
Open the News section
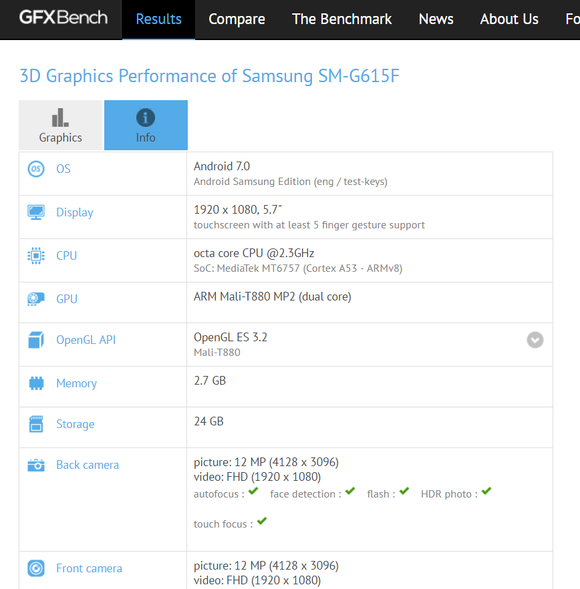436,19
